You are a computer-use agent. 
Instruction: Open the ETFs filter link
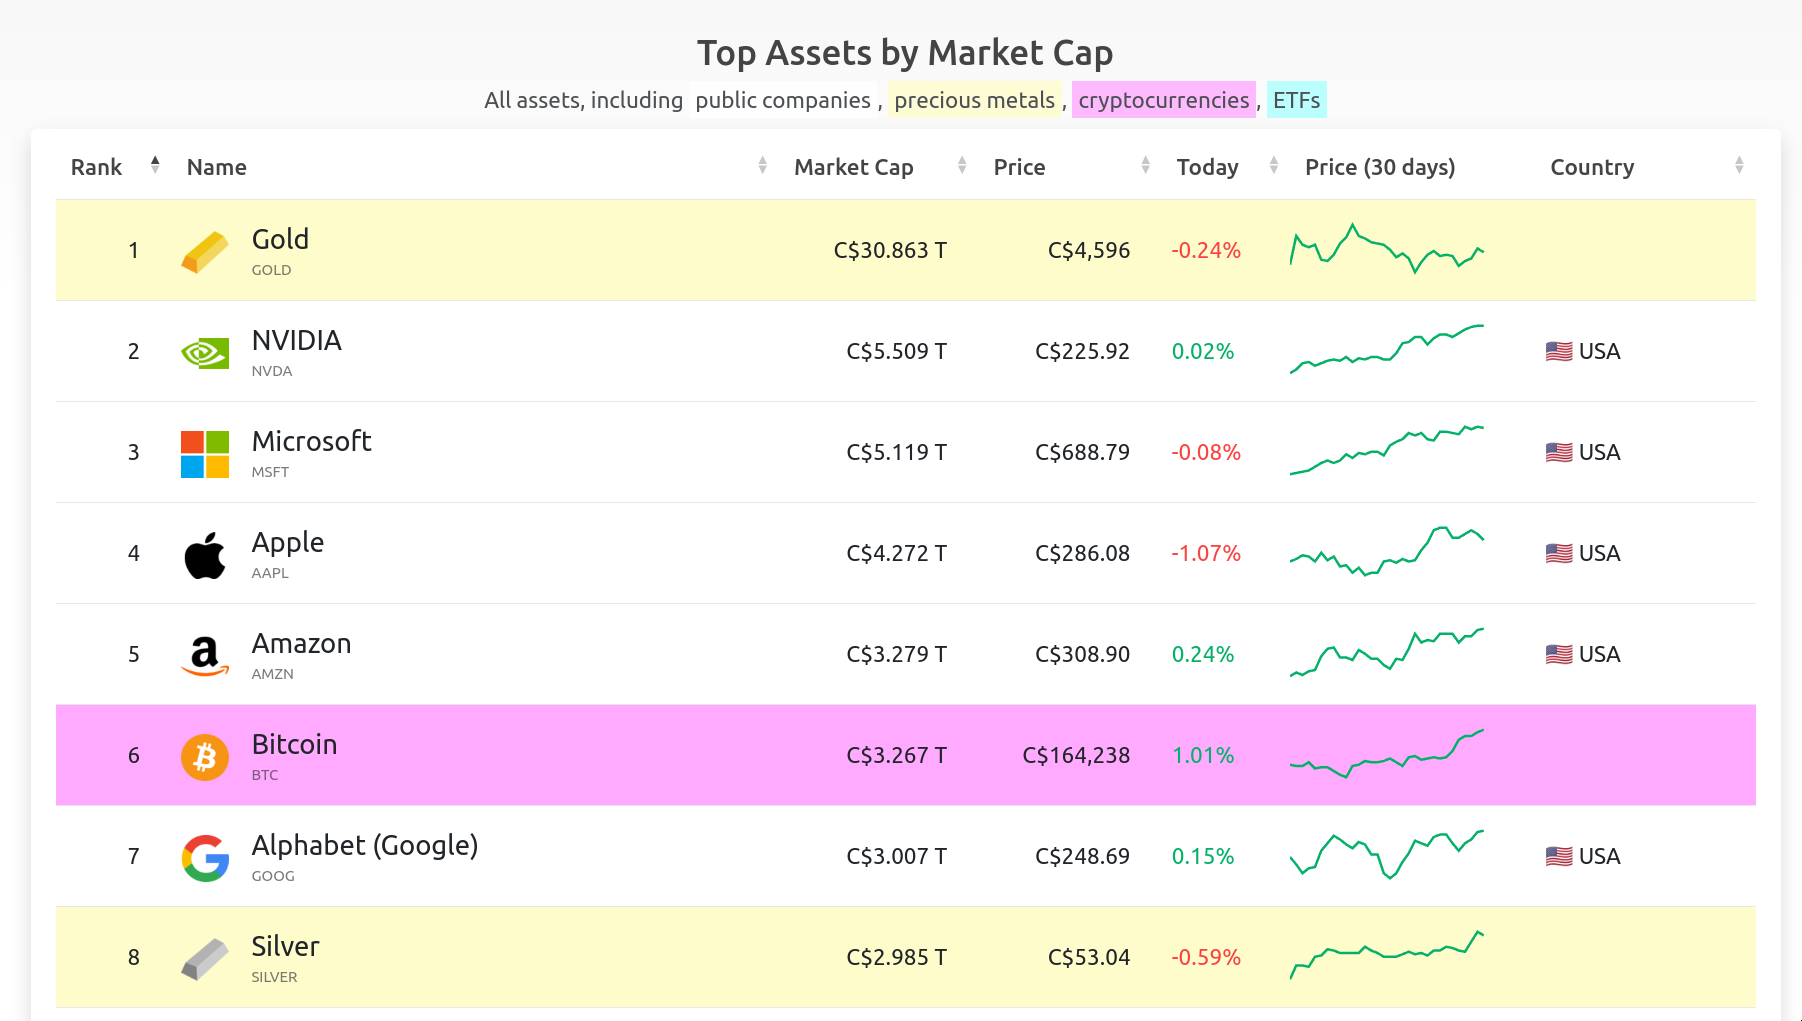tap(1297, 100)
